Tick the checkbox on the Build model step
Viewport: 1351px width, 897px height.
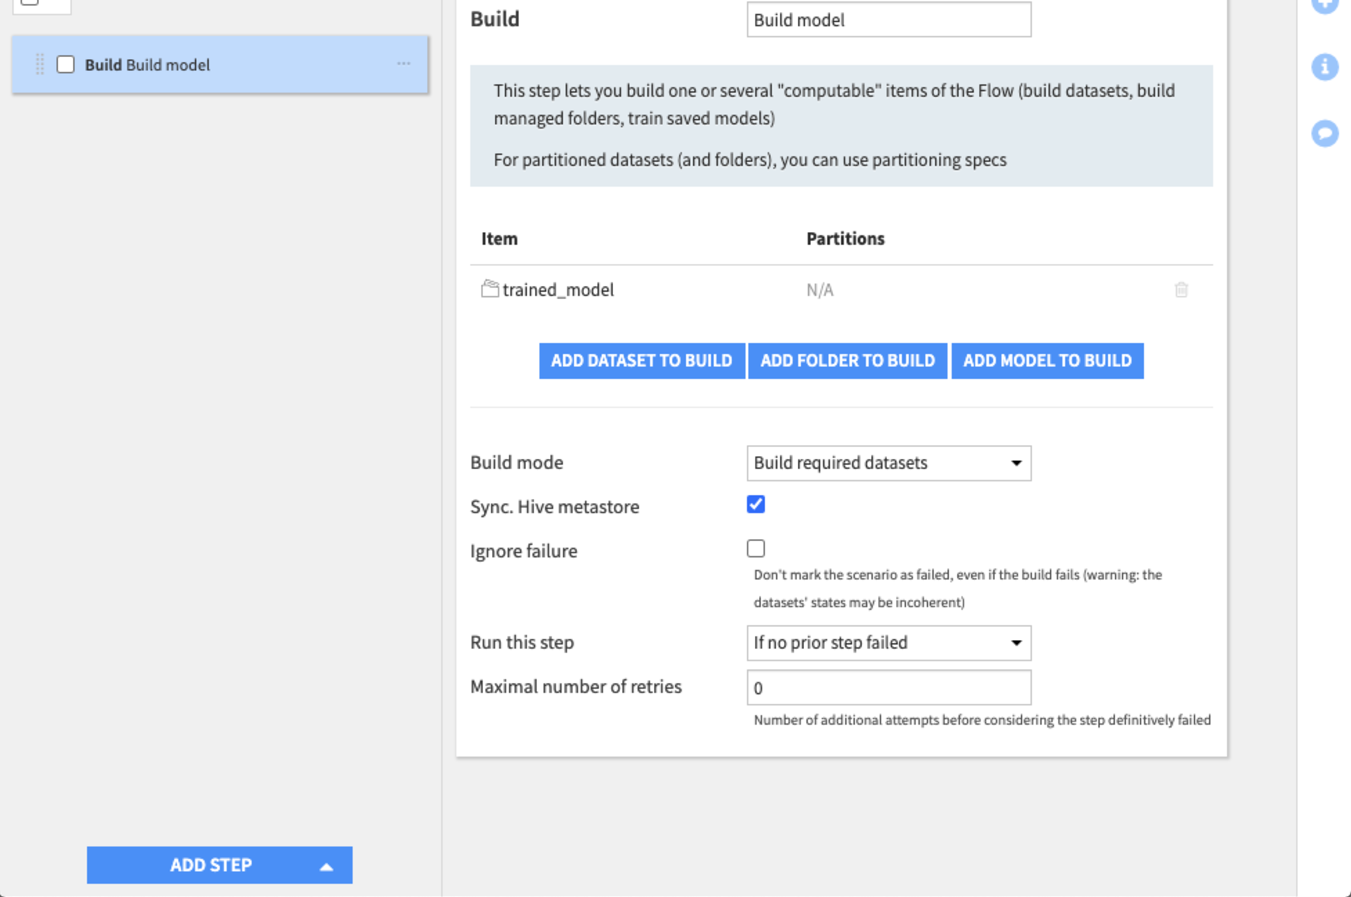coord(65,65)
